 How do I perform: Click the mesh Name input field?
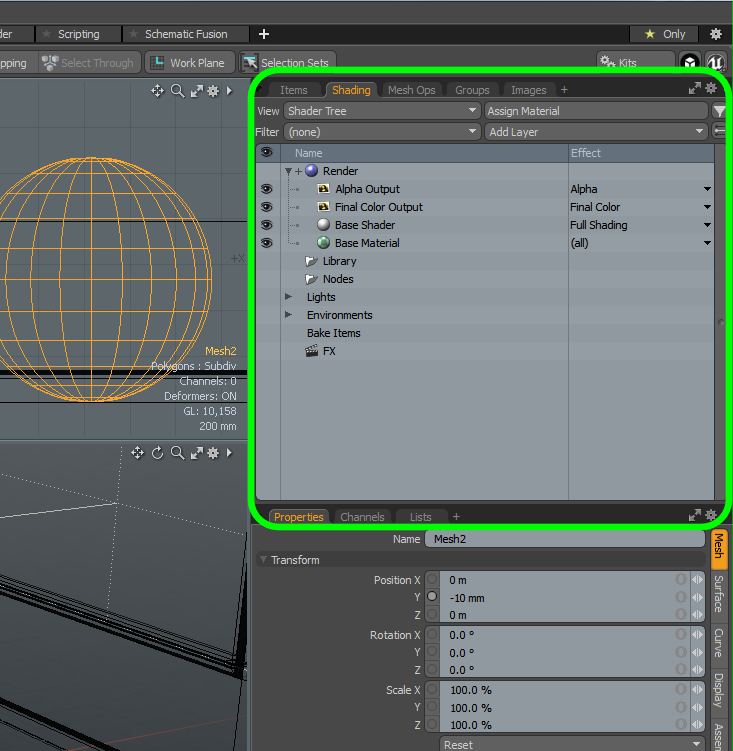[564, 539]
